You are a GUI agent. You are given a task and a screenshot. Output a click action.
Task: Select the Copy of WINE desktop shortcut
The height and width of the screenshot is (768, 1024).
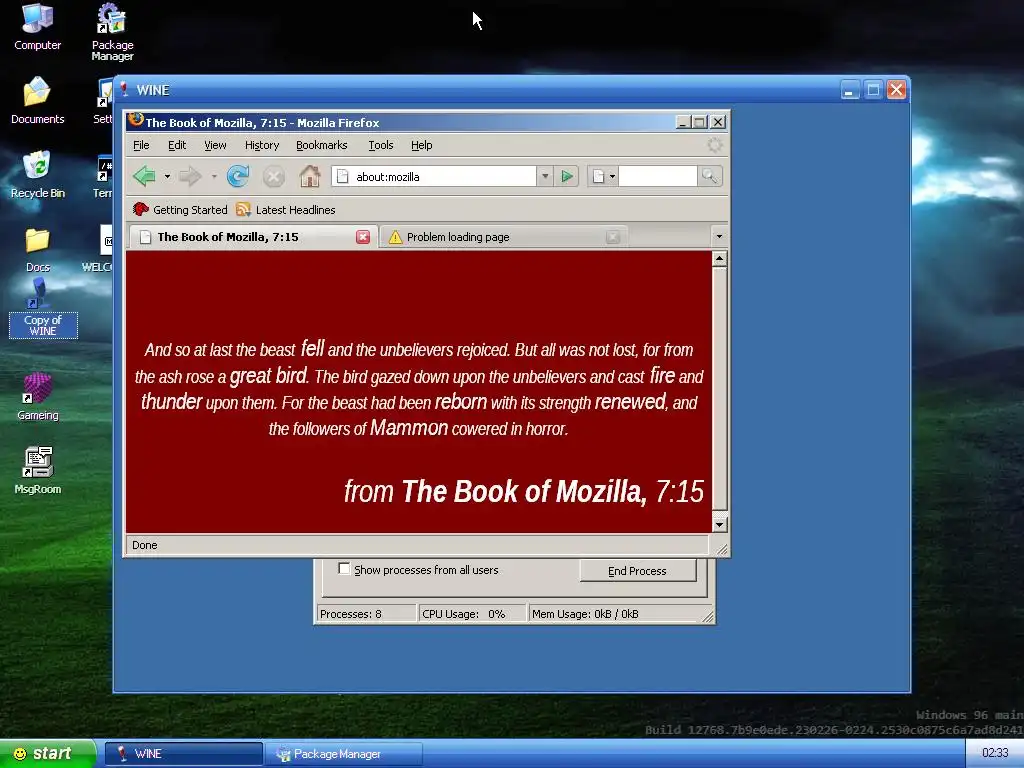tap(42, 309)
